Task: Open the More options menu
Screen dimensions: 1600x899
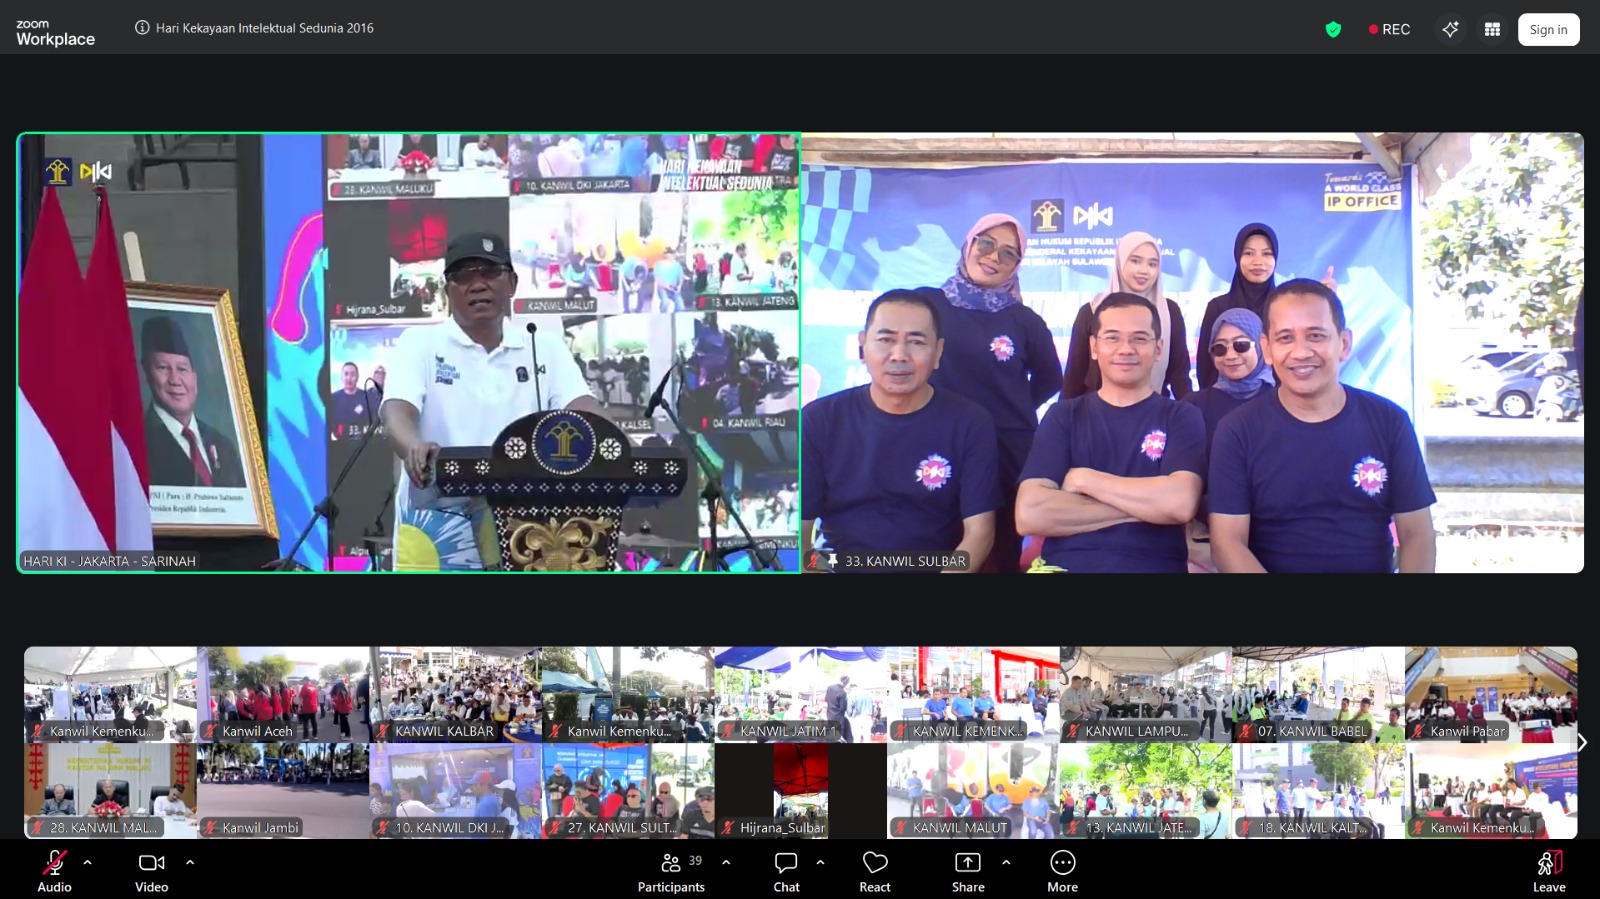Action: point(1062,871)
